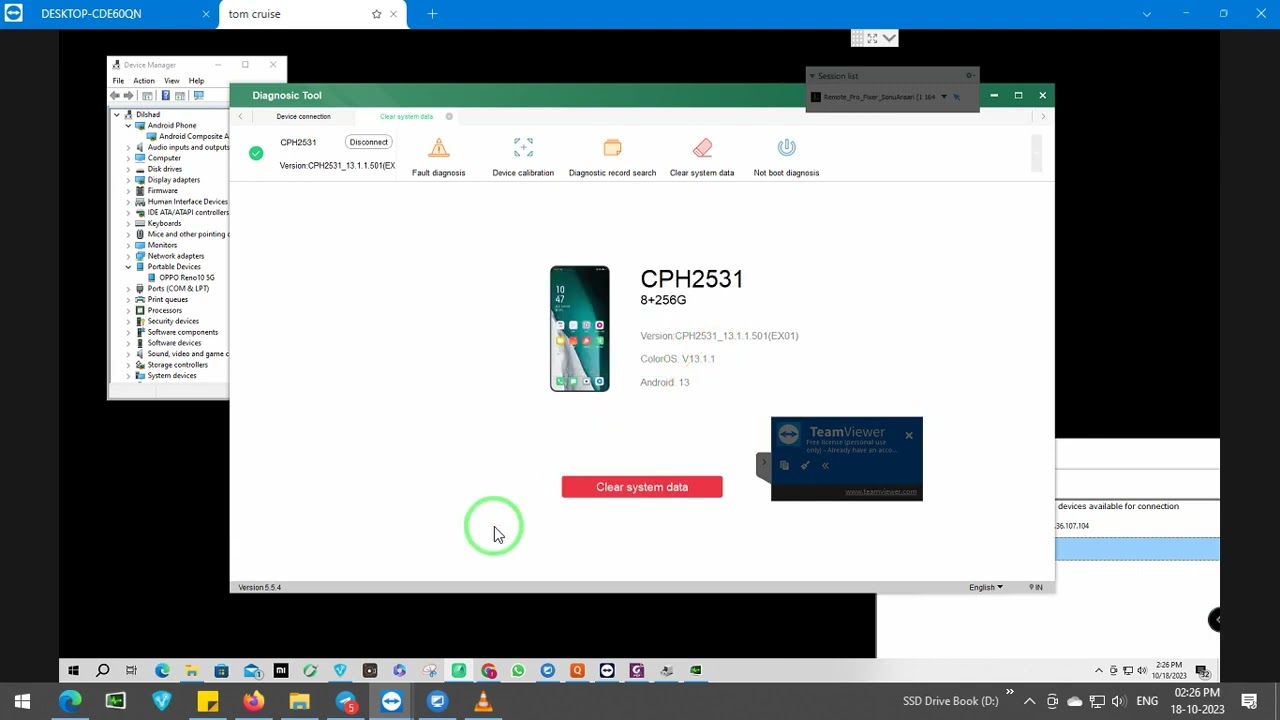Image resolution: width=1280 pixels, height=720 pixels.
Task: Expand Display adapters node
Action: coord(128,180)
